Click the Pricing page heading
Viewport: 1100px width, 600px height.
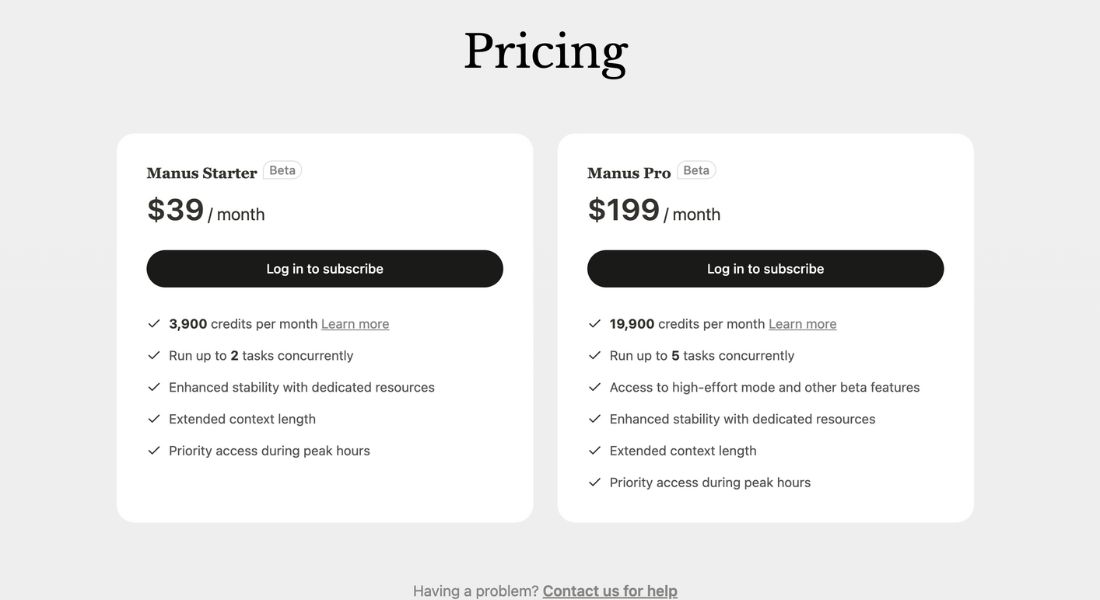point(546,52)
